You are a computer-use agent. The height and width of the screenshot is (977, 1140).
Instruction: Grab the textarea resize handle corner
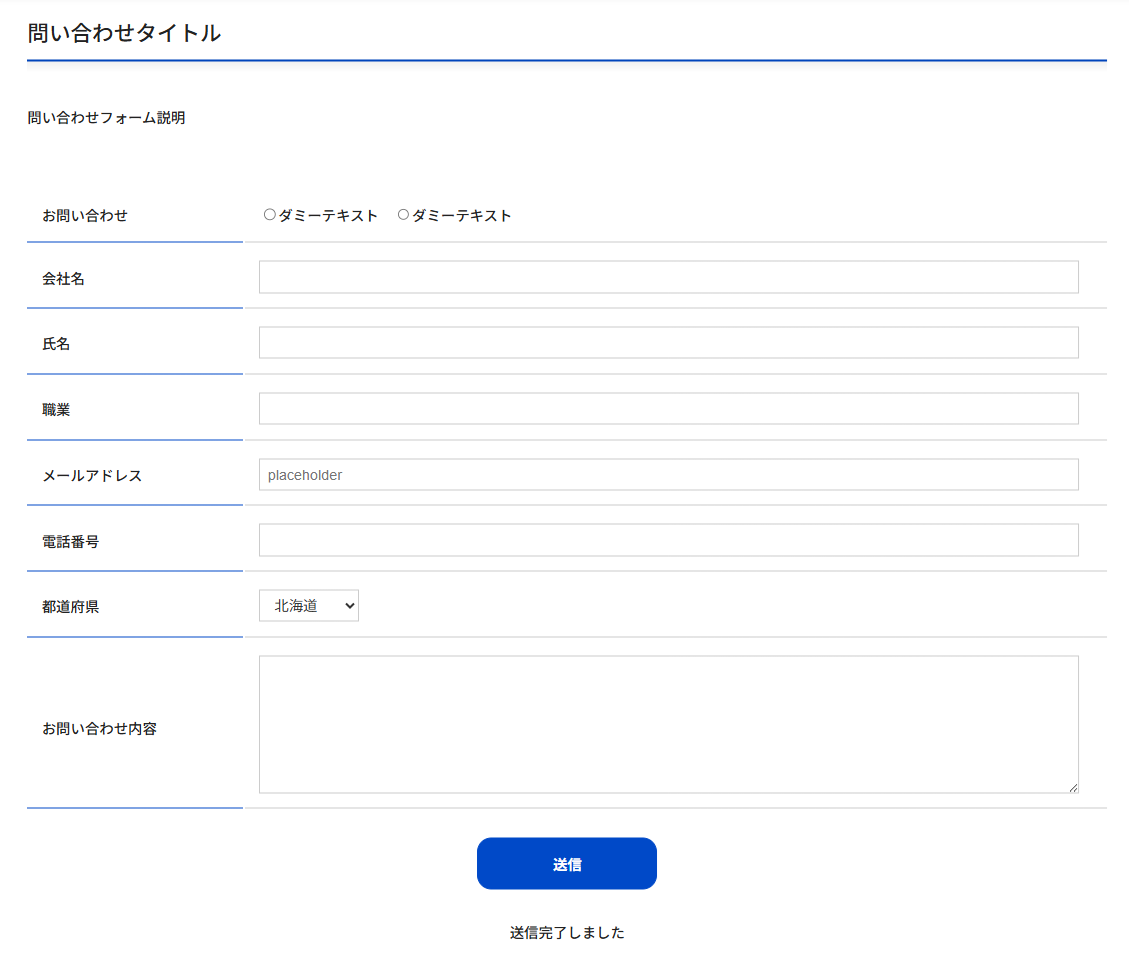[x=1073, y=788]
